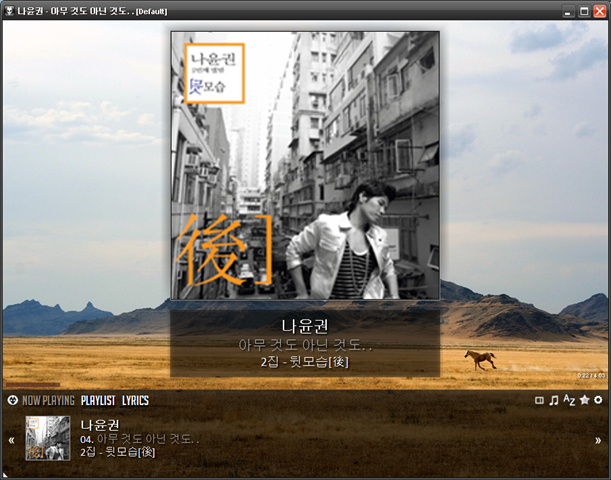Close the player window
Screen dimensions: 611x480
pyautogui.click(x=599, y=11)
